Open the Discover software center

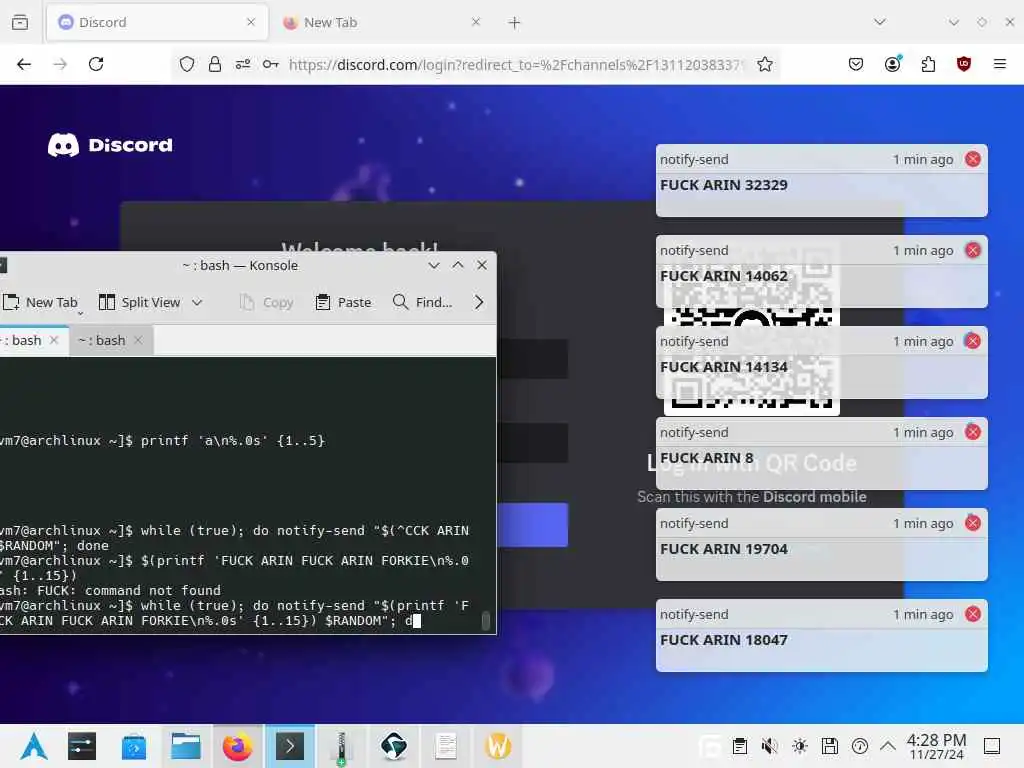pyautogui.click(x=134, y=746)
